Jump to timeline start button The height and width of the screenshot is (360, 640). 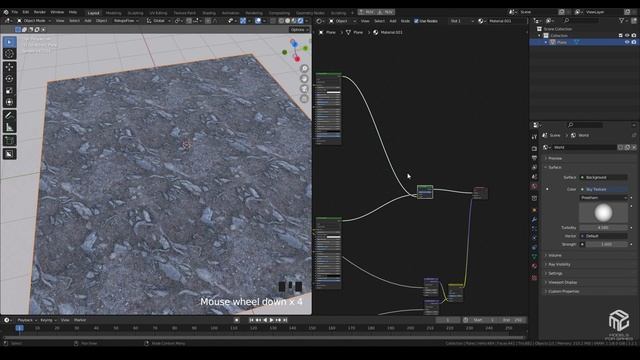(251, 320)
